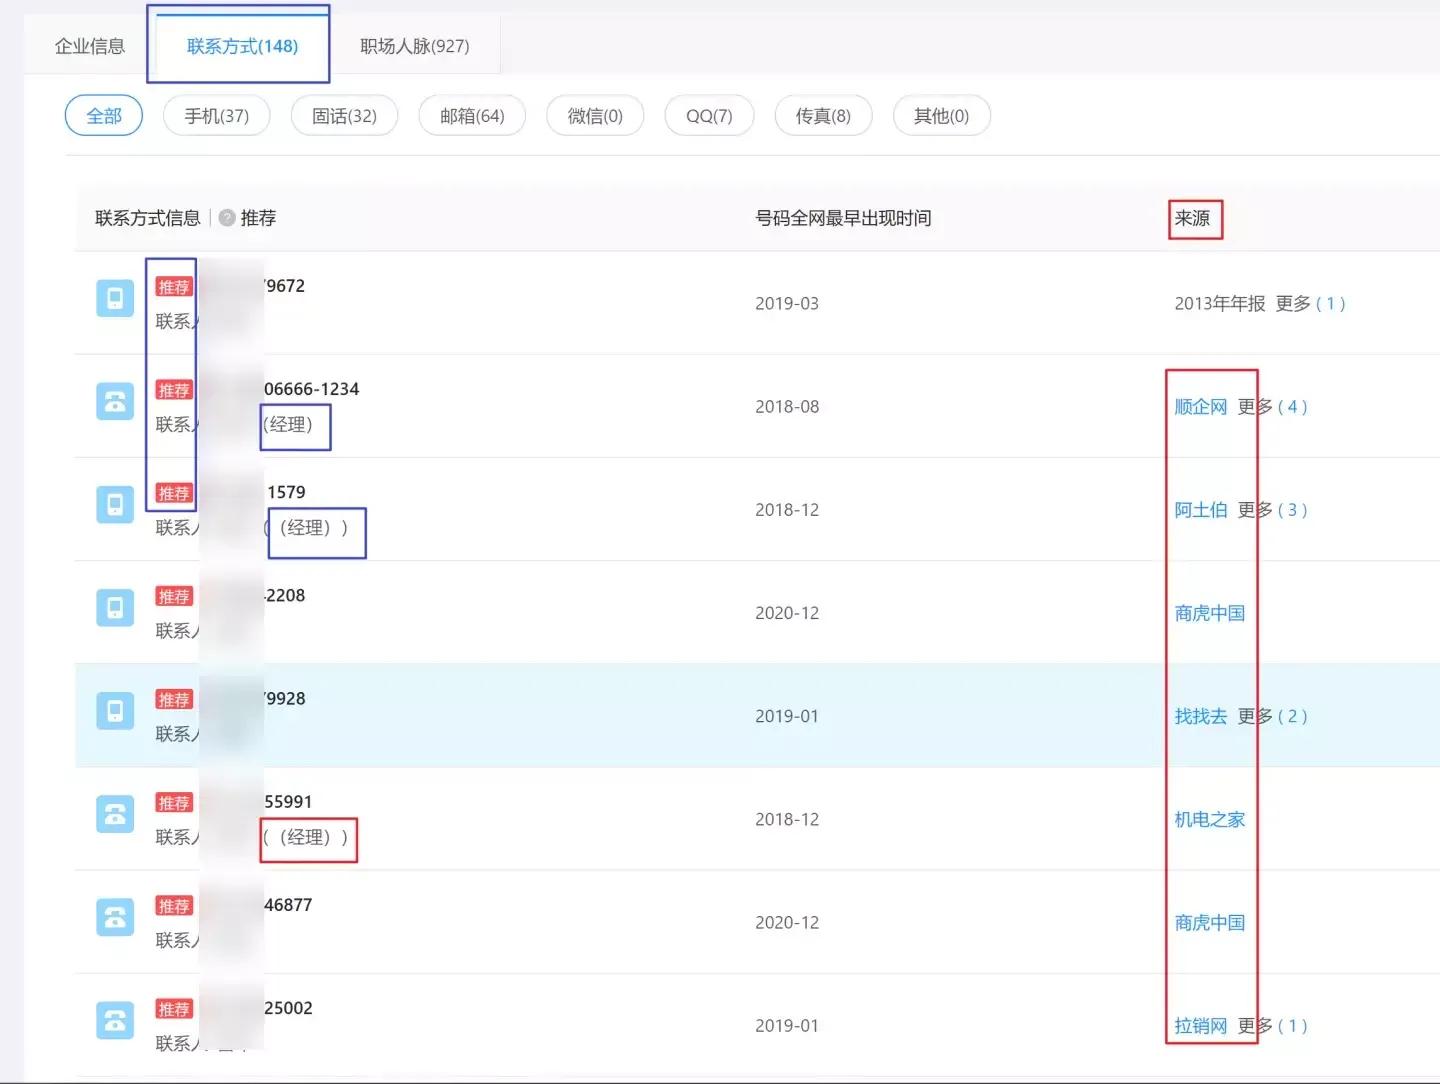Click the landline icon beside number ending 25002
The image size is (1440, 1084).
(115, 1020)
